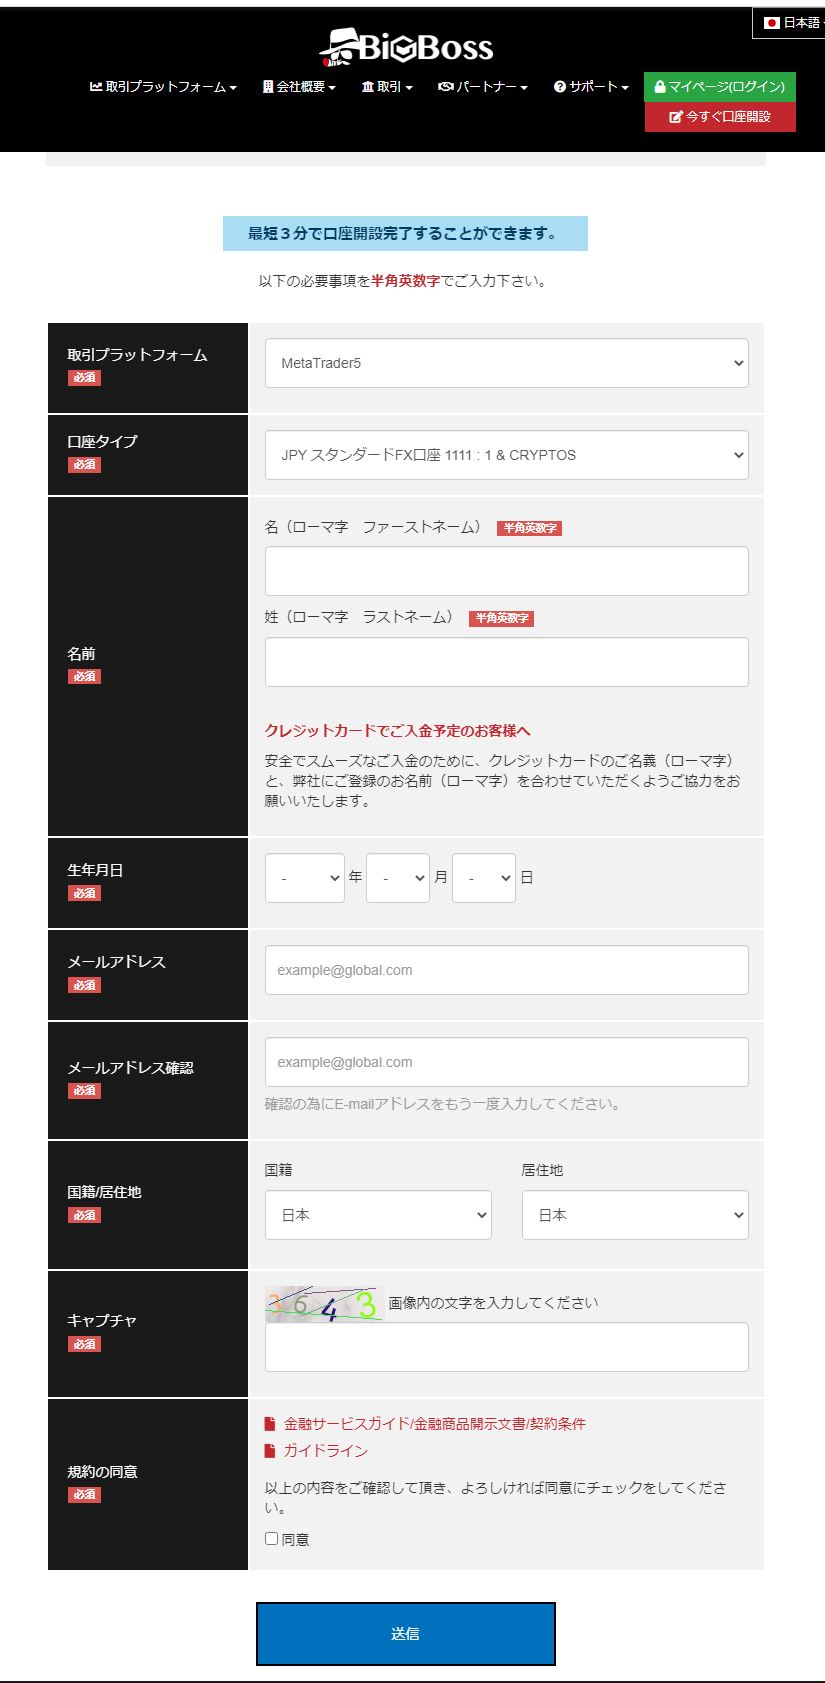This screenshot has width=825, height=1683.
Task: Open the 取引 menu
Action: click(387, 87)
